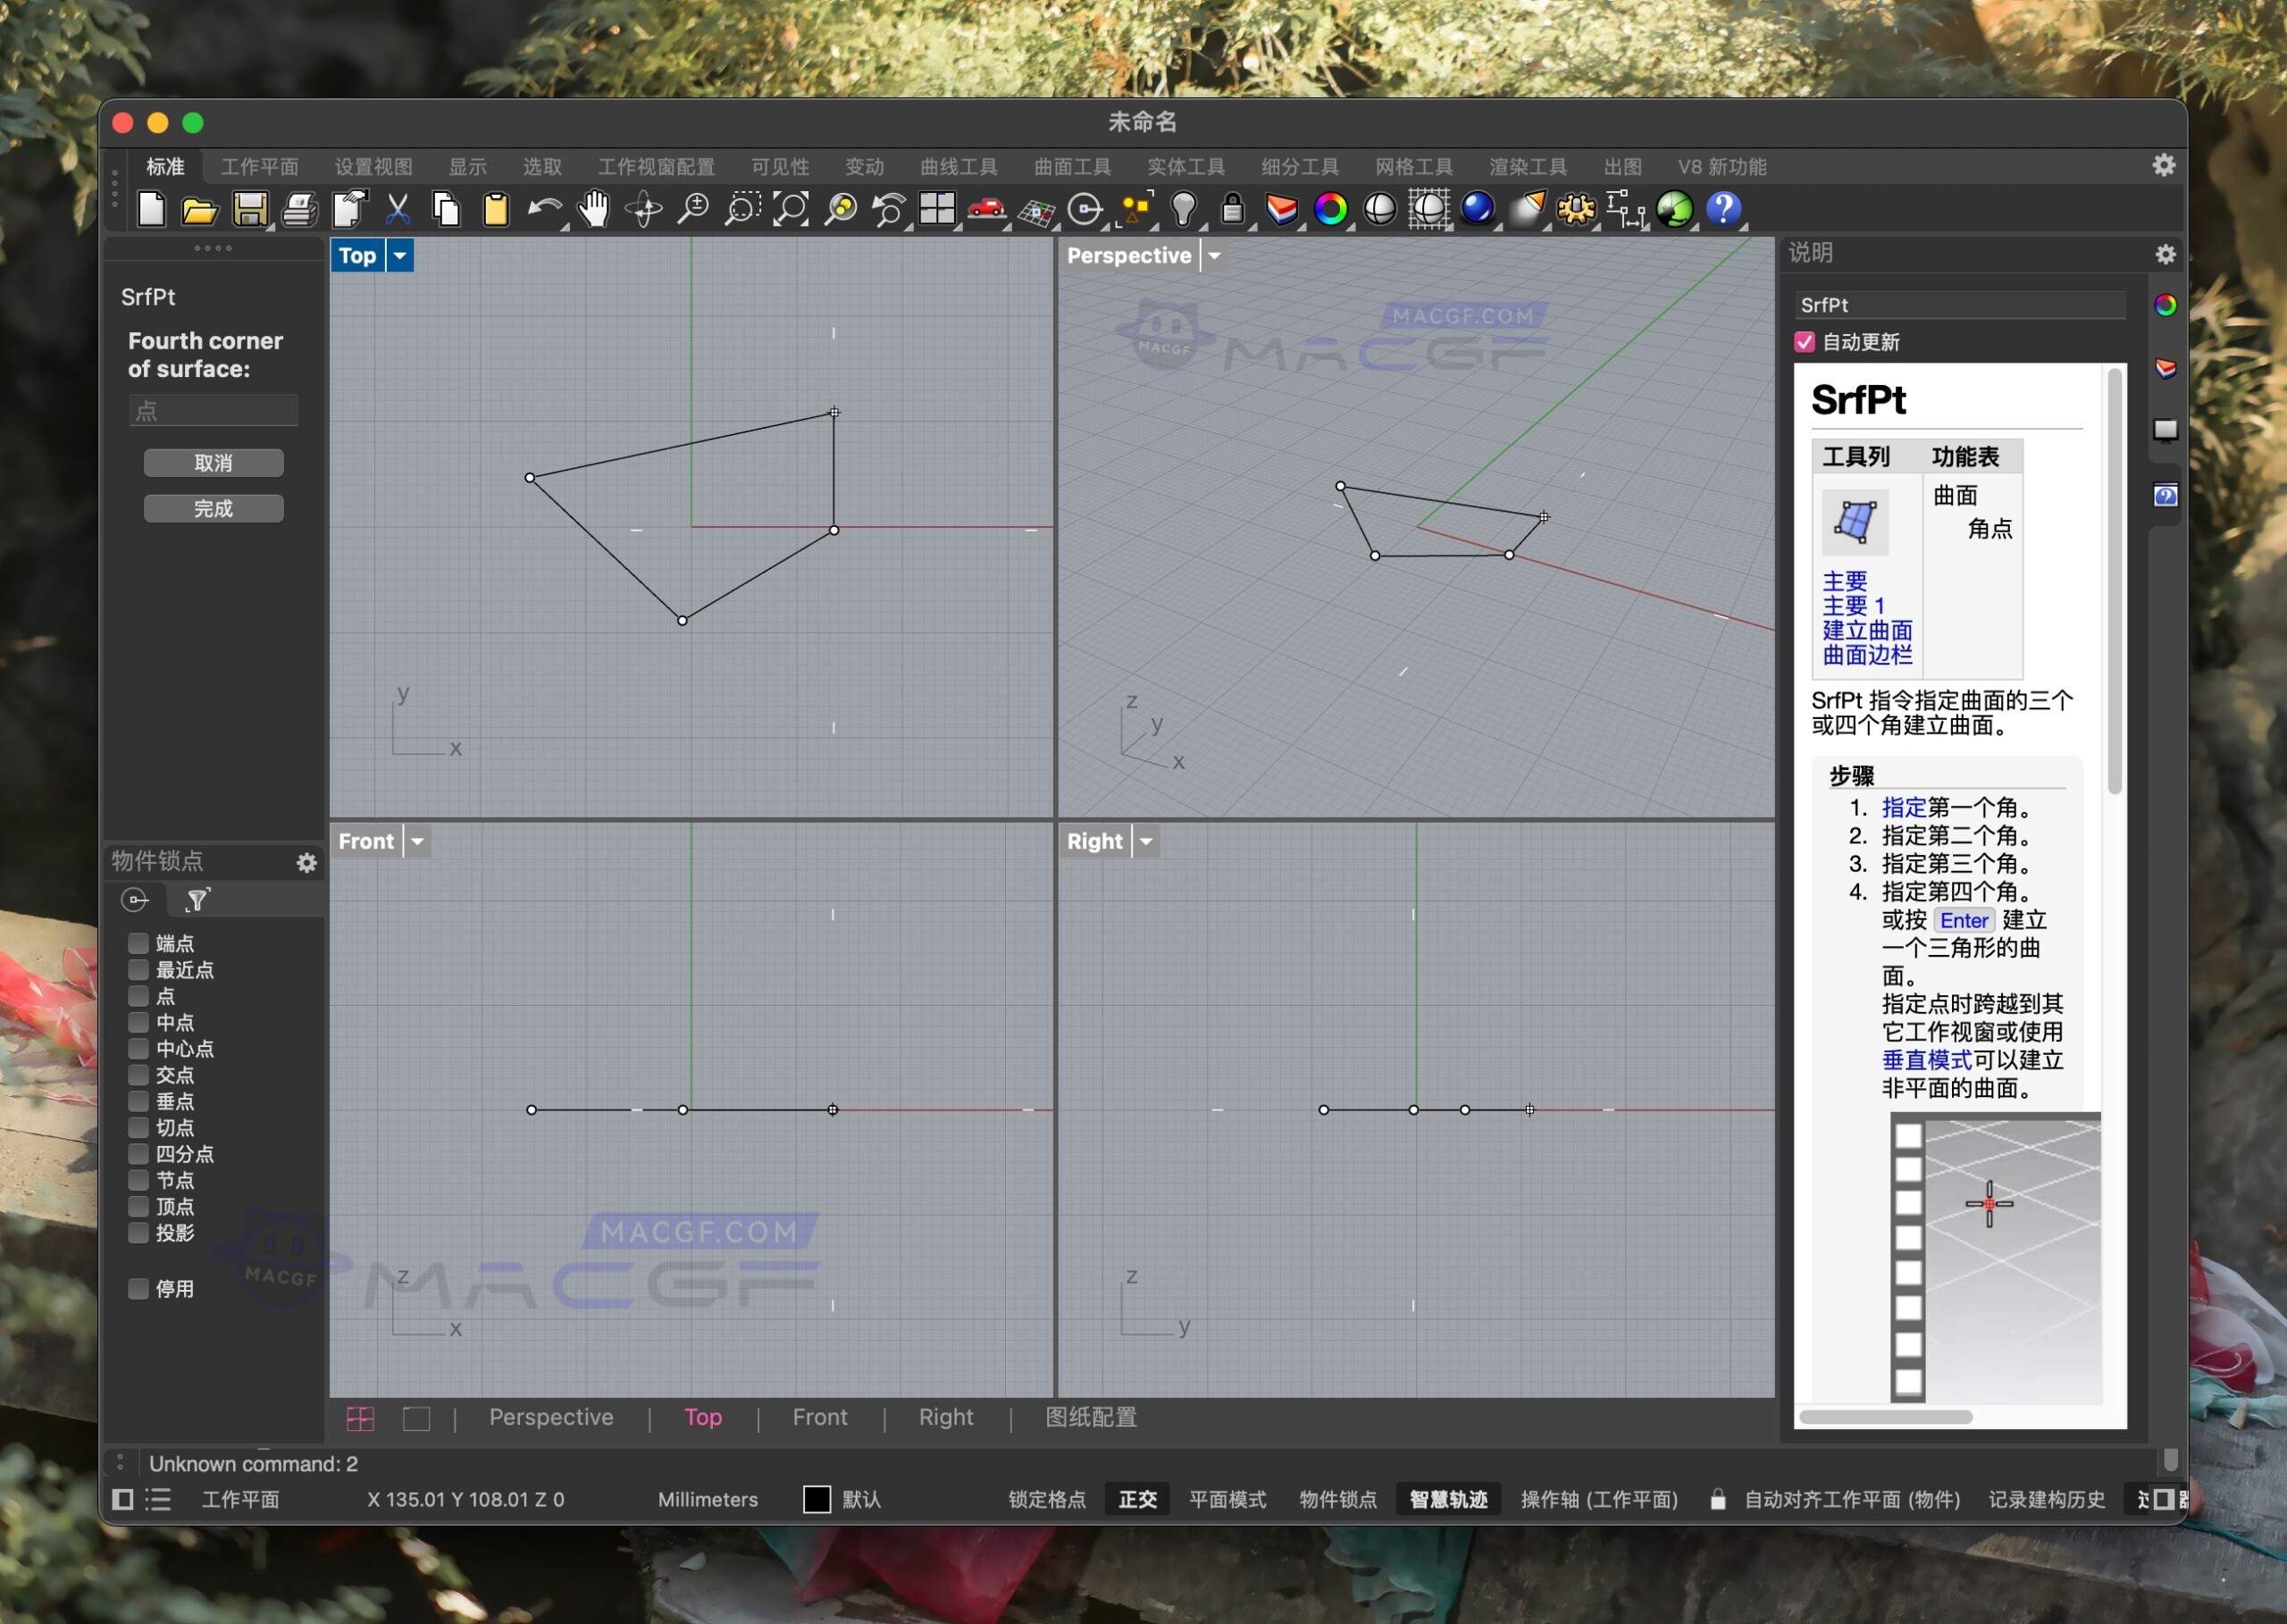Open the help question mark icon
Viewport: 2287px width, 1624px height.
click(x=1723, y=209)
